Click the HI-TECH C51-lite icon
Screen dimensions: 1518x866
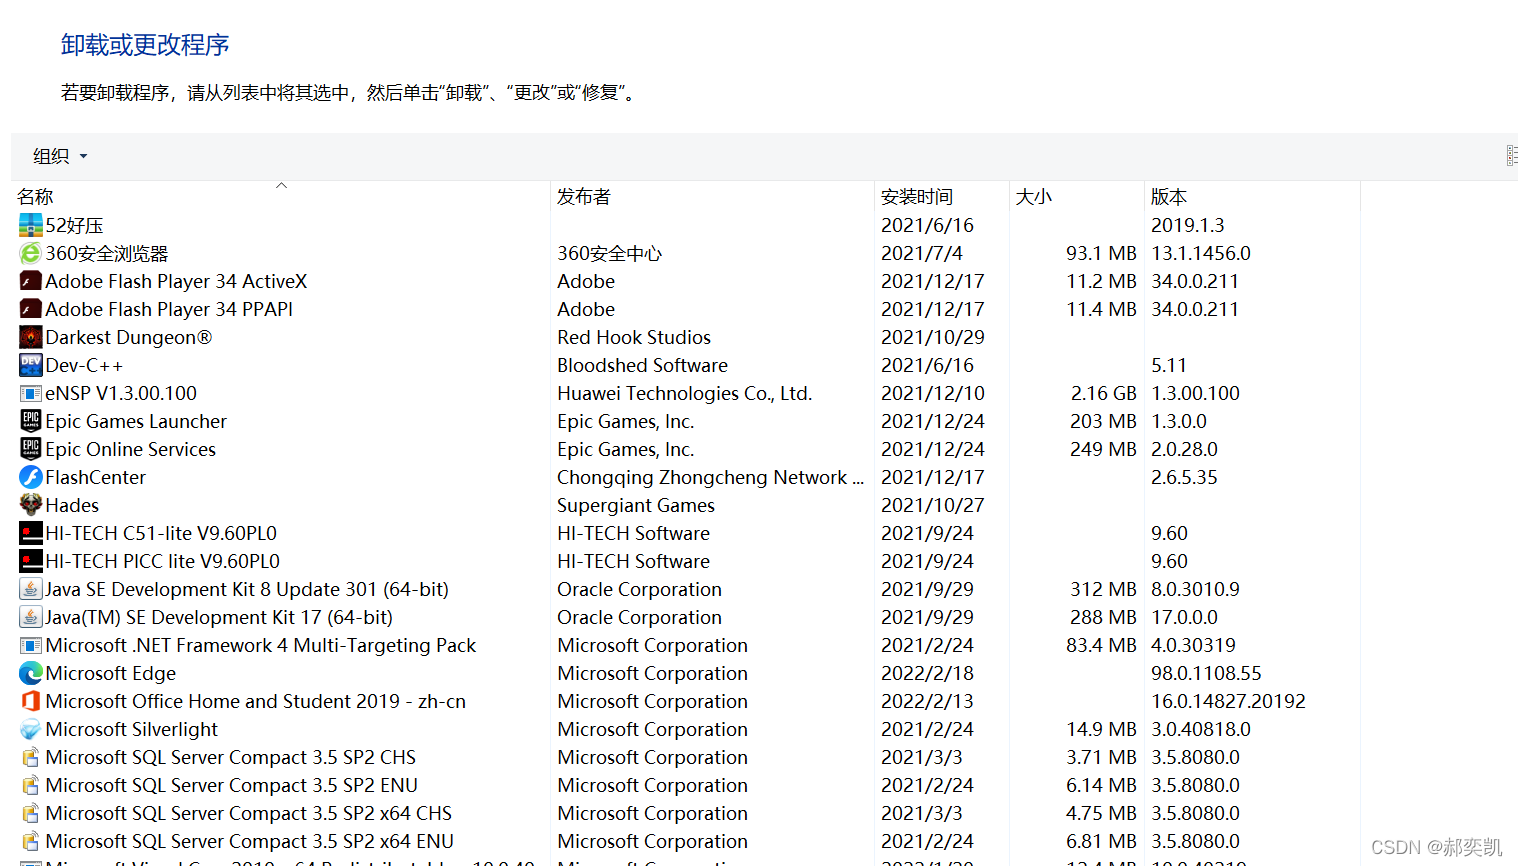click(31, 533)
